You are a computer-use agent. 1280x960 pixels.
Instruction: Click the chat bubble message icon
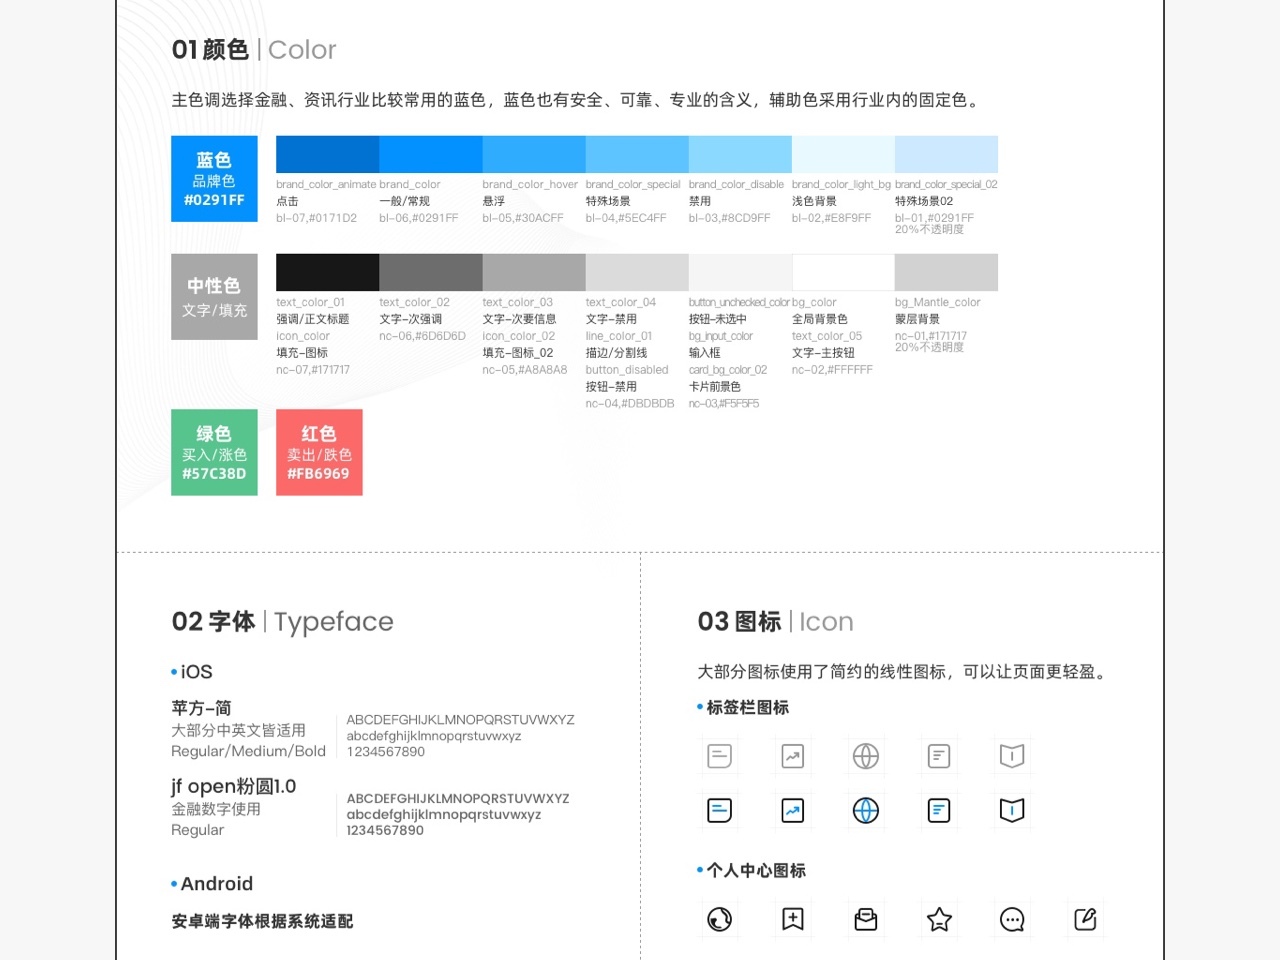(x=1012, y=919)
